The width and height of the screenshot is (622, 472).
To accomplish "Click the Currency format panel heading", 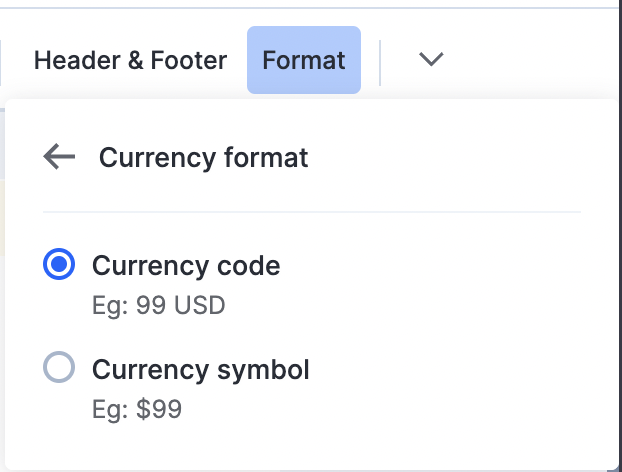I will (x=203, y=157).
